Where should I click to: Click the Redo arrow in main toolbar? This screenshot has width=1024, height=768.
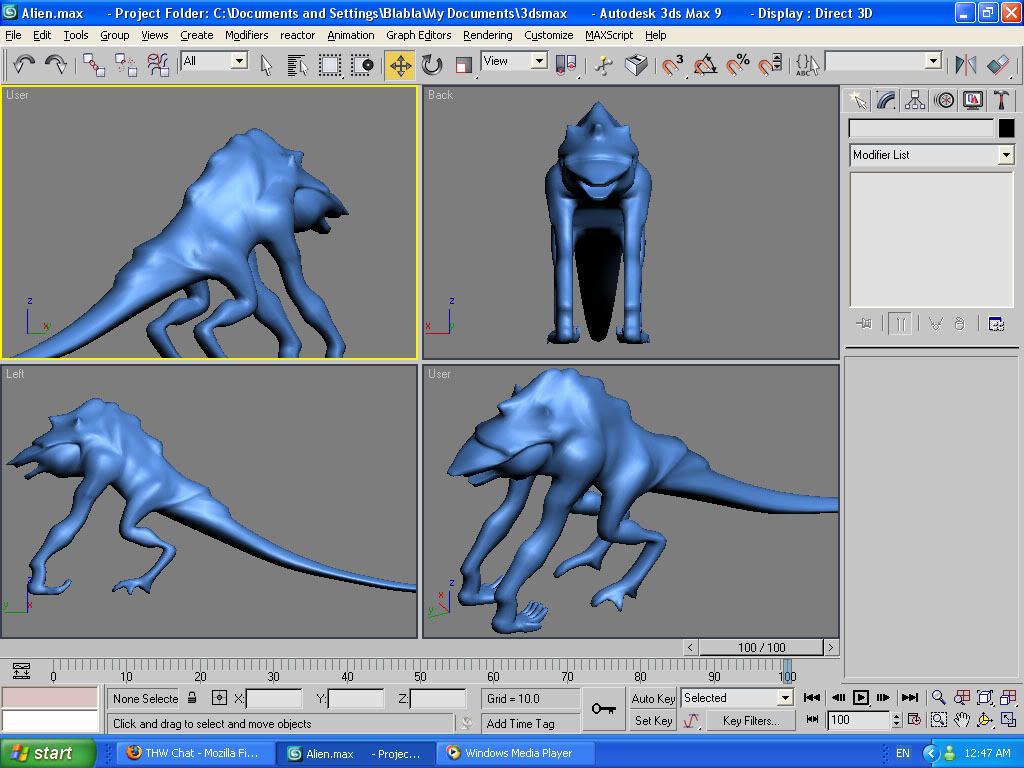(x=56, y=65)
